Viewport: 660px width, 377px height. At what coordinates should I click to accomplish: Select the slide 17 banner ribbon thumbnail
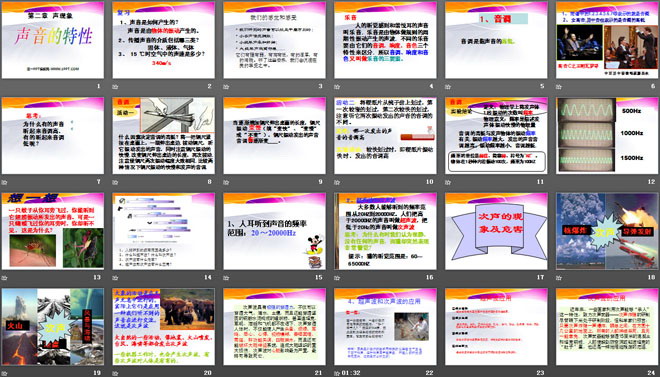click(496, 231)
